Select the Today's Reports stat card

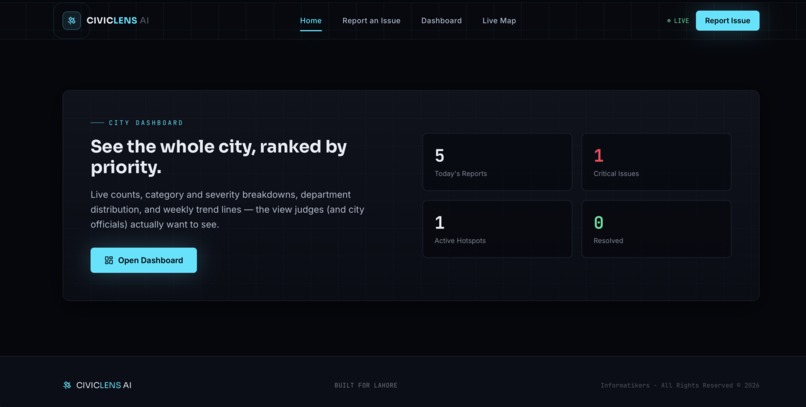(x=497, y=162)
